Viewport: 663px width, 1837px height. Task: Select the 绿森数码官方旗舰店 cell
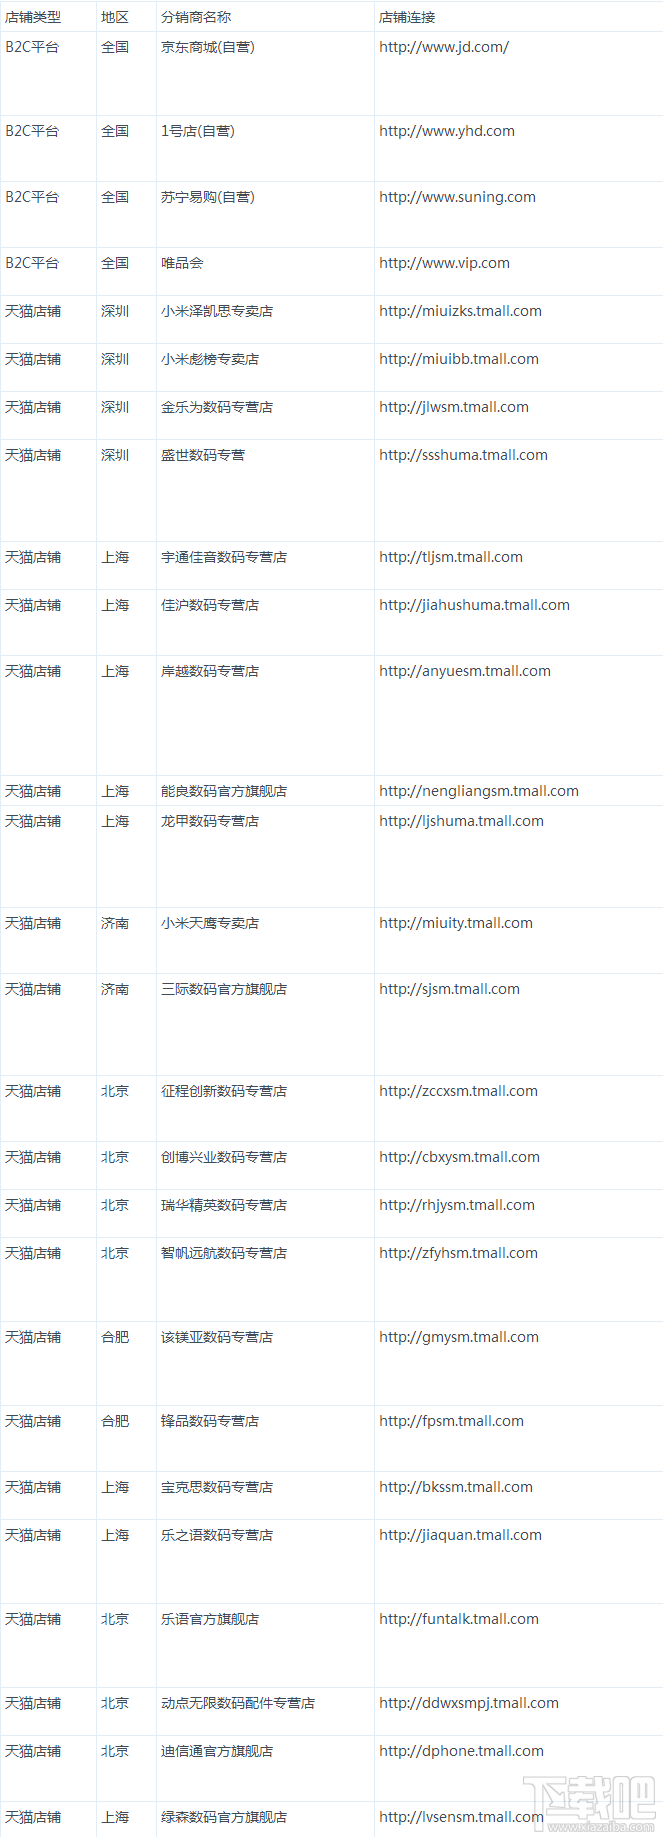(224, 1817)
